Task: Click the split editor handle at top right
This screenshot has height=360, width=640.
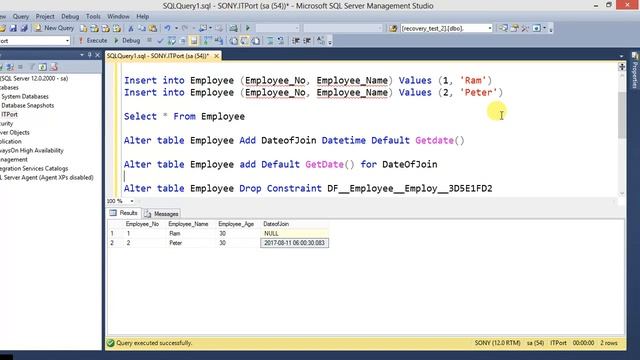Action: [621, 67]
